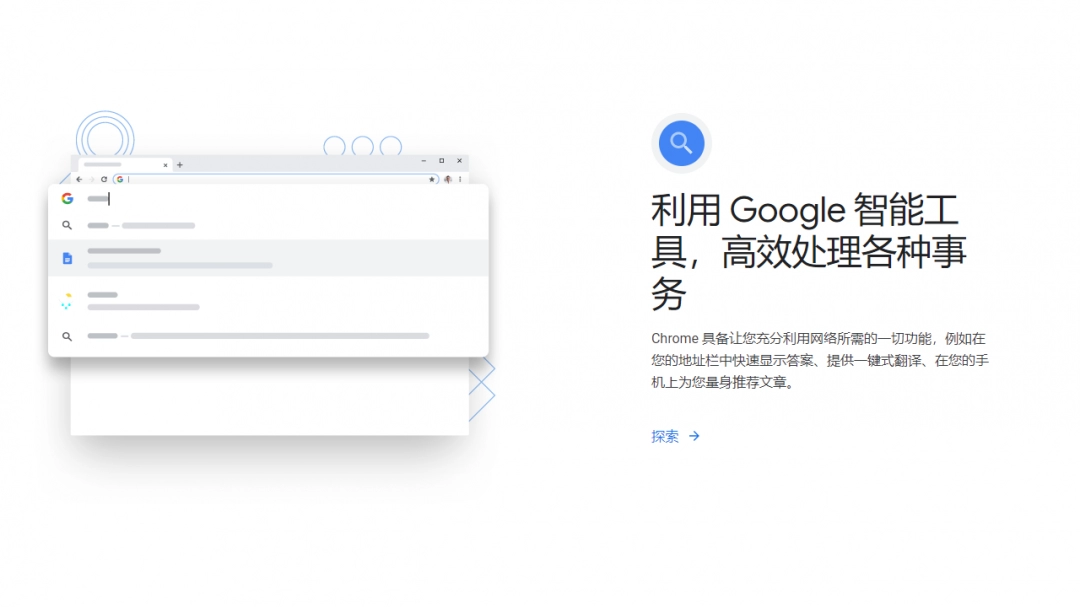Click the plus new-tab button in the illustration
1080x607 pixels.
(180, 165)
